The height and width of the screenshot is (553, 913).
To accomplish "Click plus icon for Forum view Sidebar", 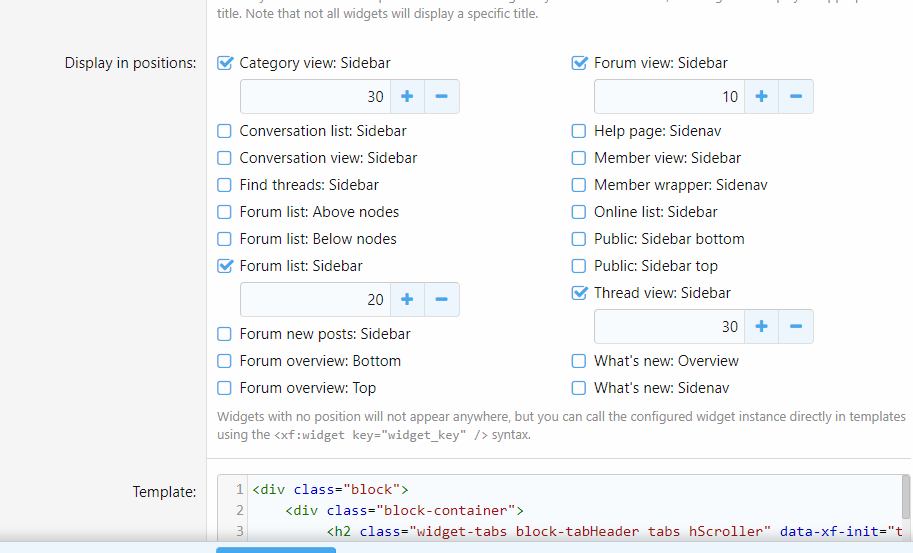I will [761, 97].
